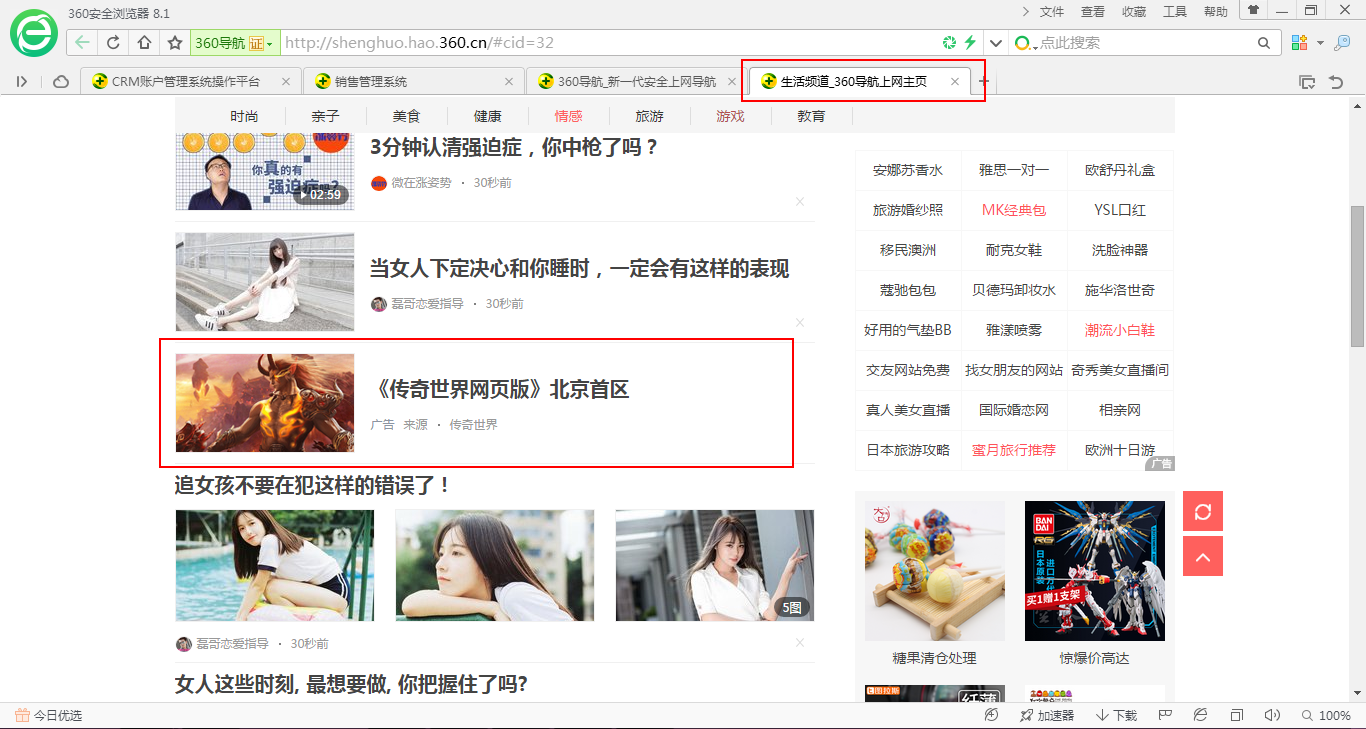The width and height of the screenshot is (1366, 729).
Task: Click the red refresh feed floating button
Action: (1202, 511)
